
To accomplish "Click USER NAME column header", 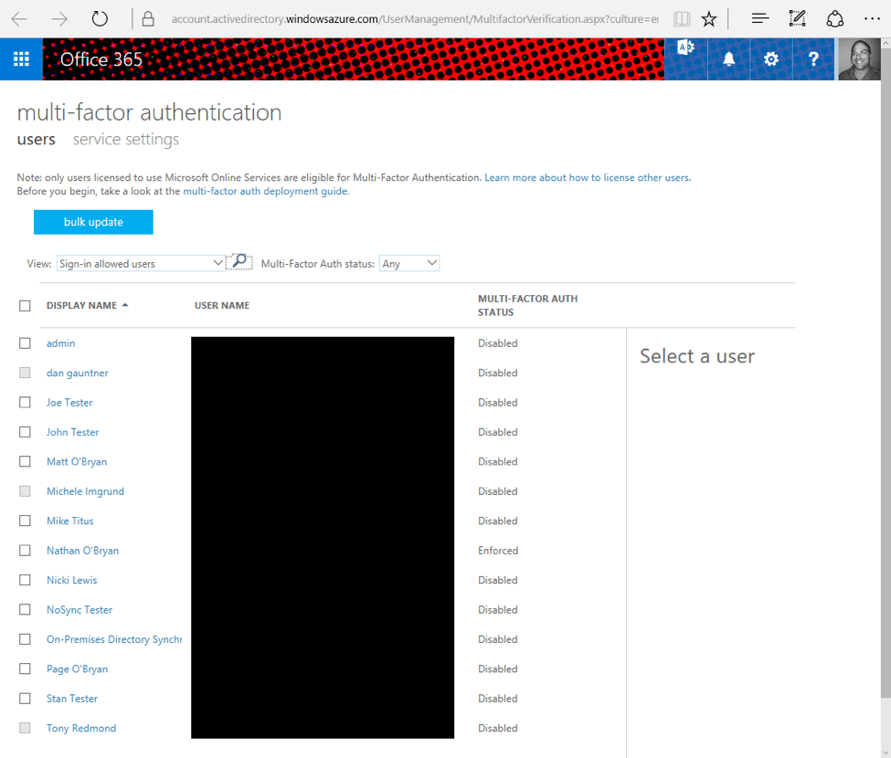I will point(222,306).
